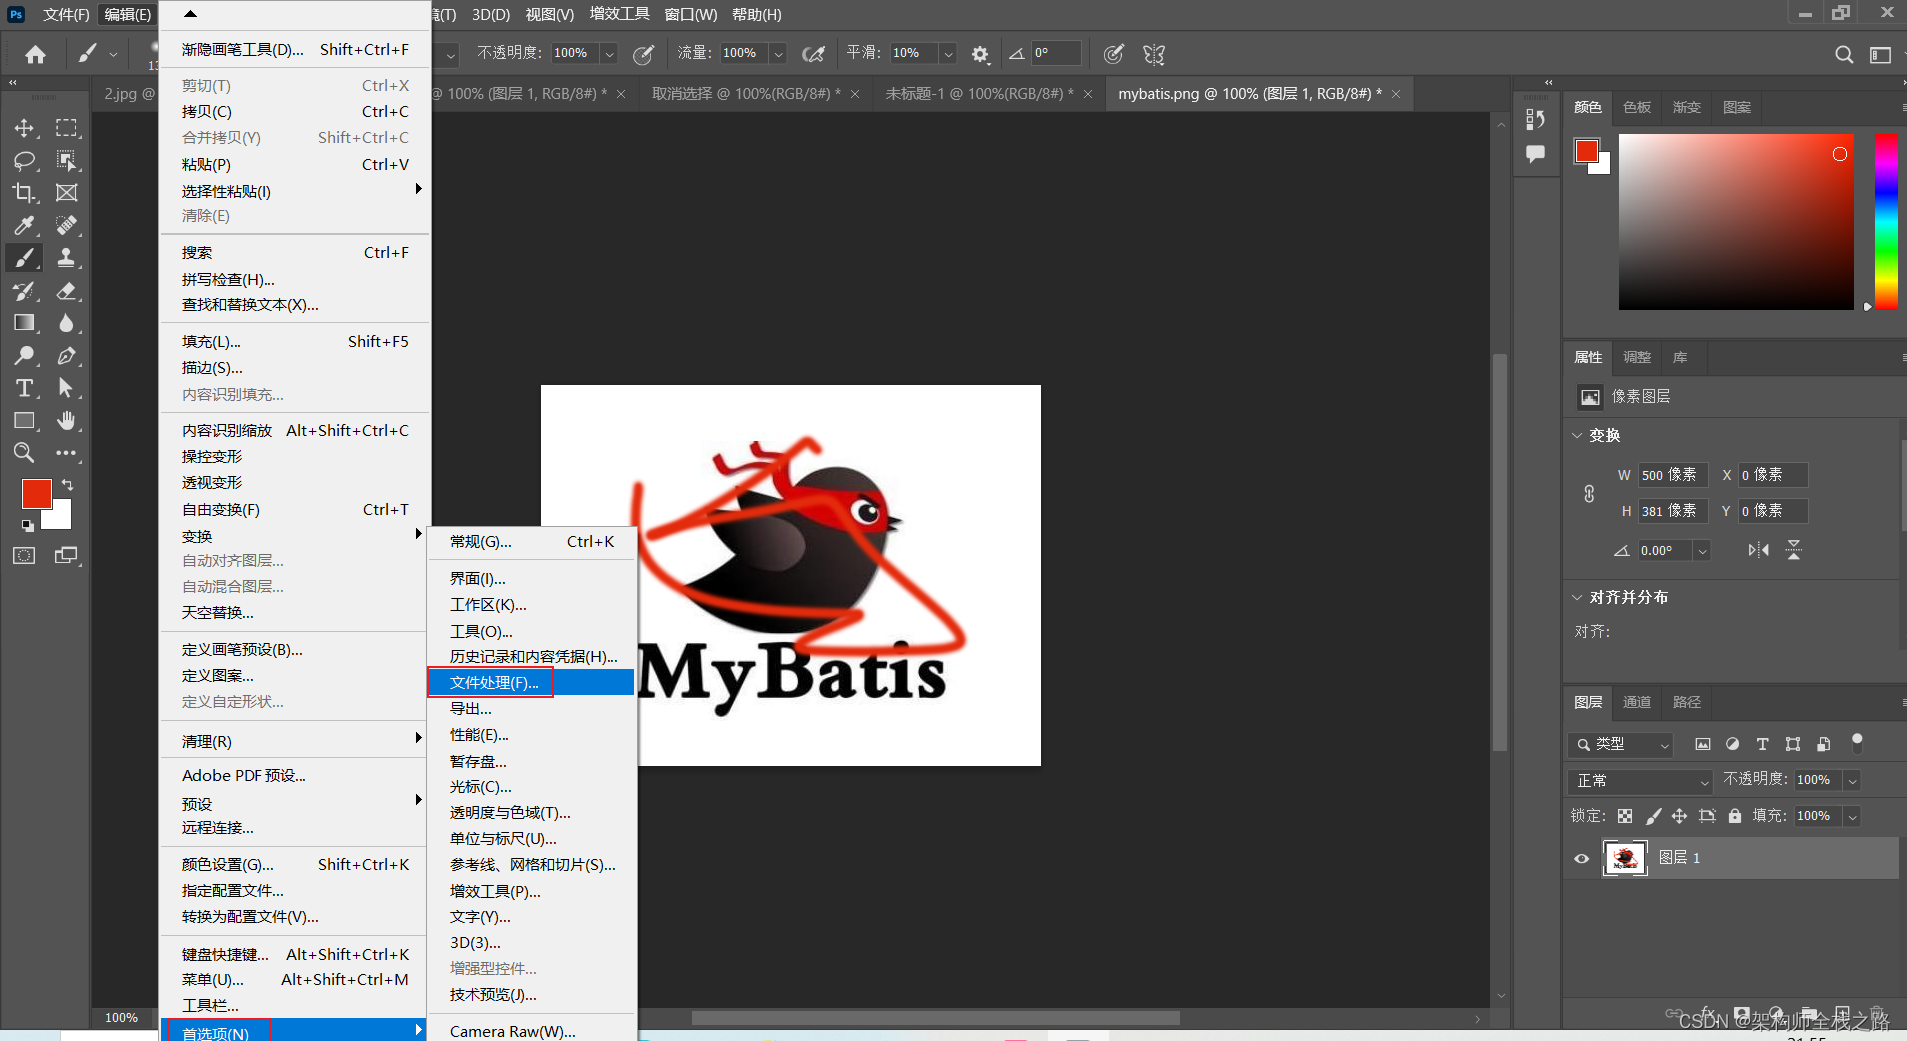1907x1041 pixels.
Task: Select the Pen tool
Action: (x=66, y=356)
